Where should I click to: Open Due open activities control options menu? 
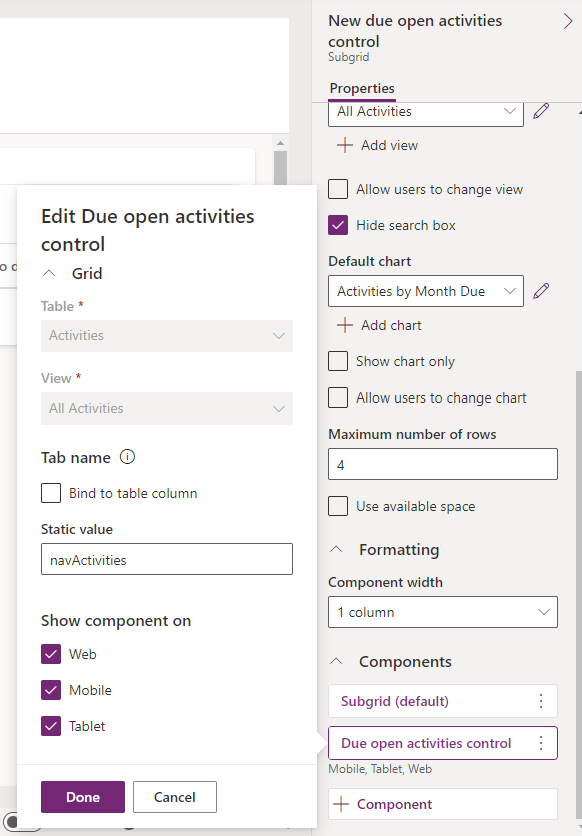coord(541,743)
